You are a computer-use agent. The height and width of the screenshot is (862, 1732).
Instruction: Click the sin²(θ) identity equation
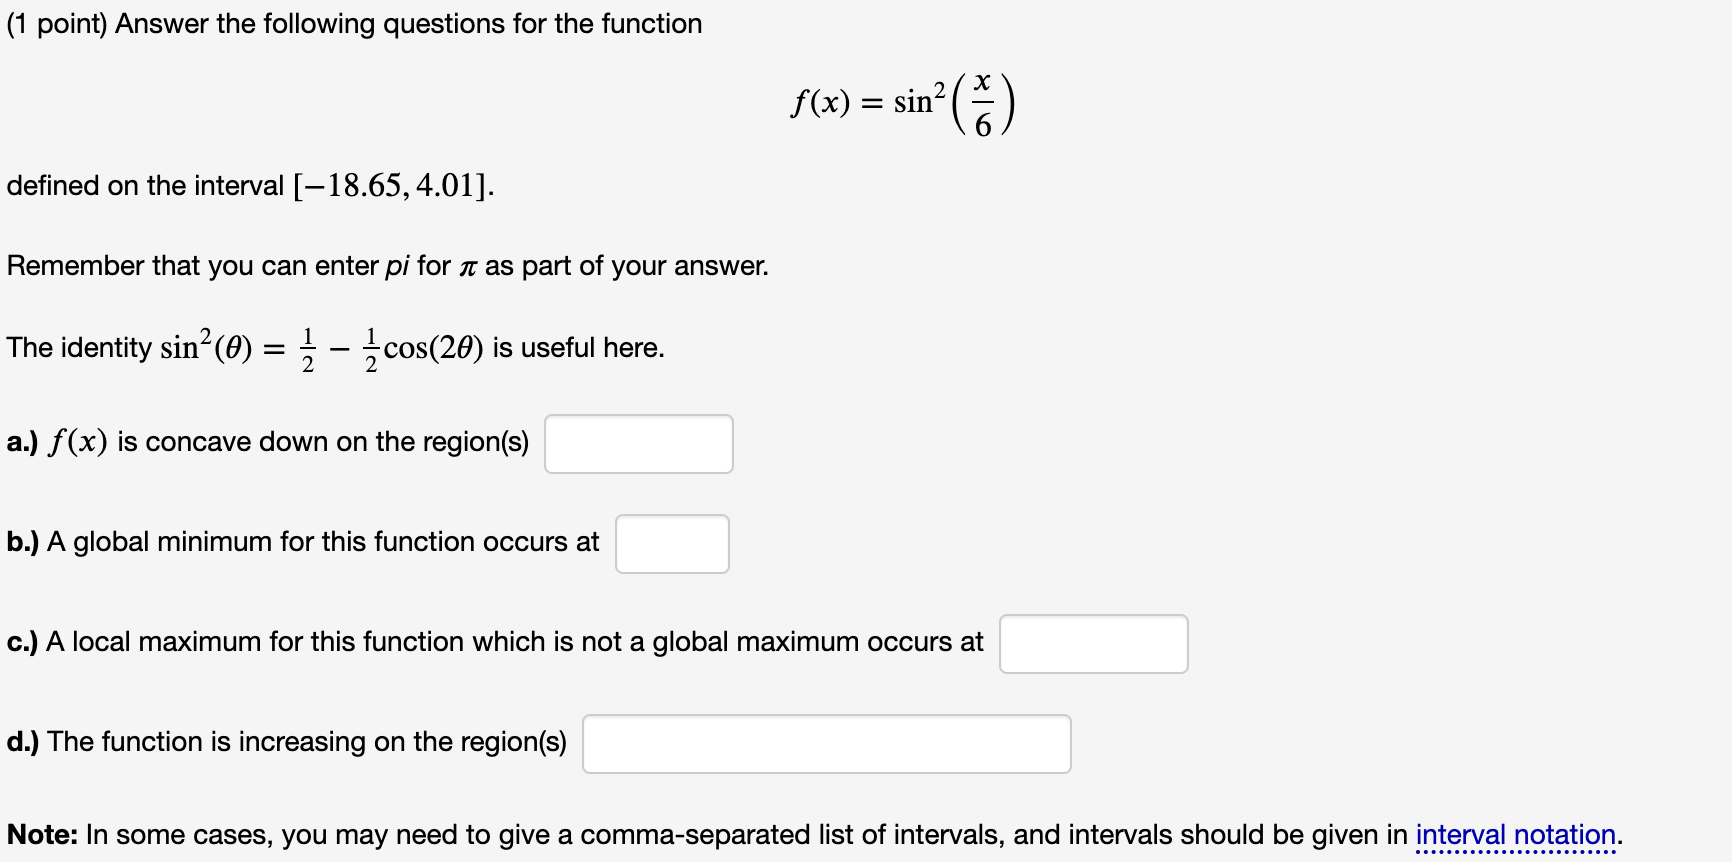(322, 347)
